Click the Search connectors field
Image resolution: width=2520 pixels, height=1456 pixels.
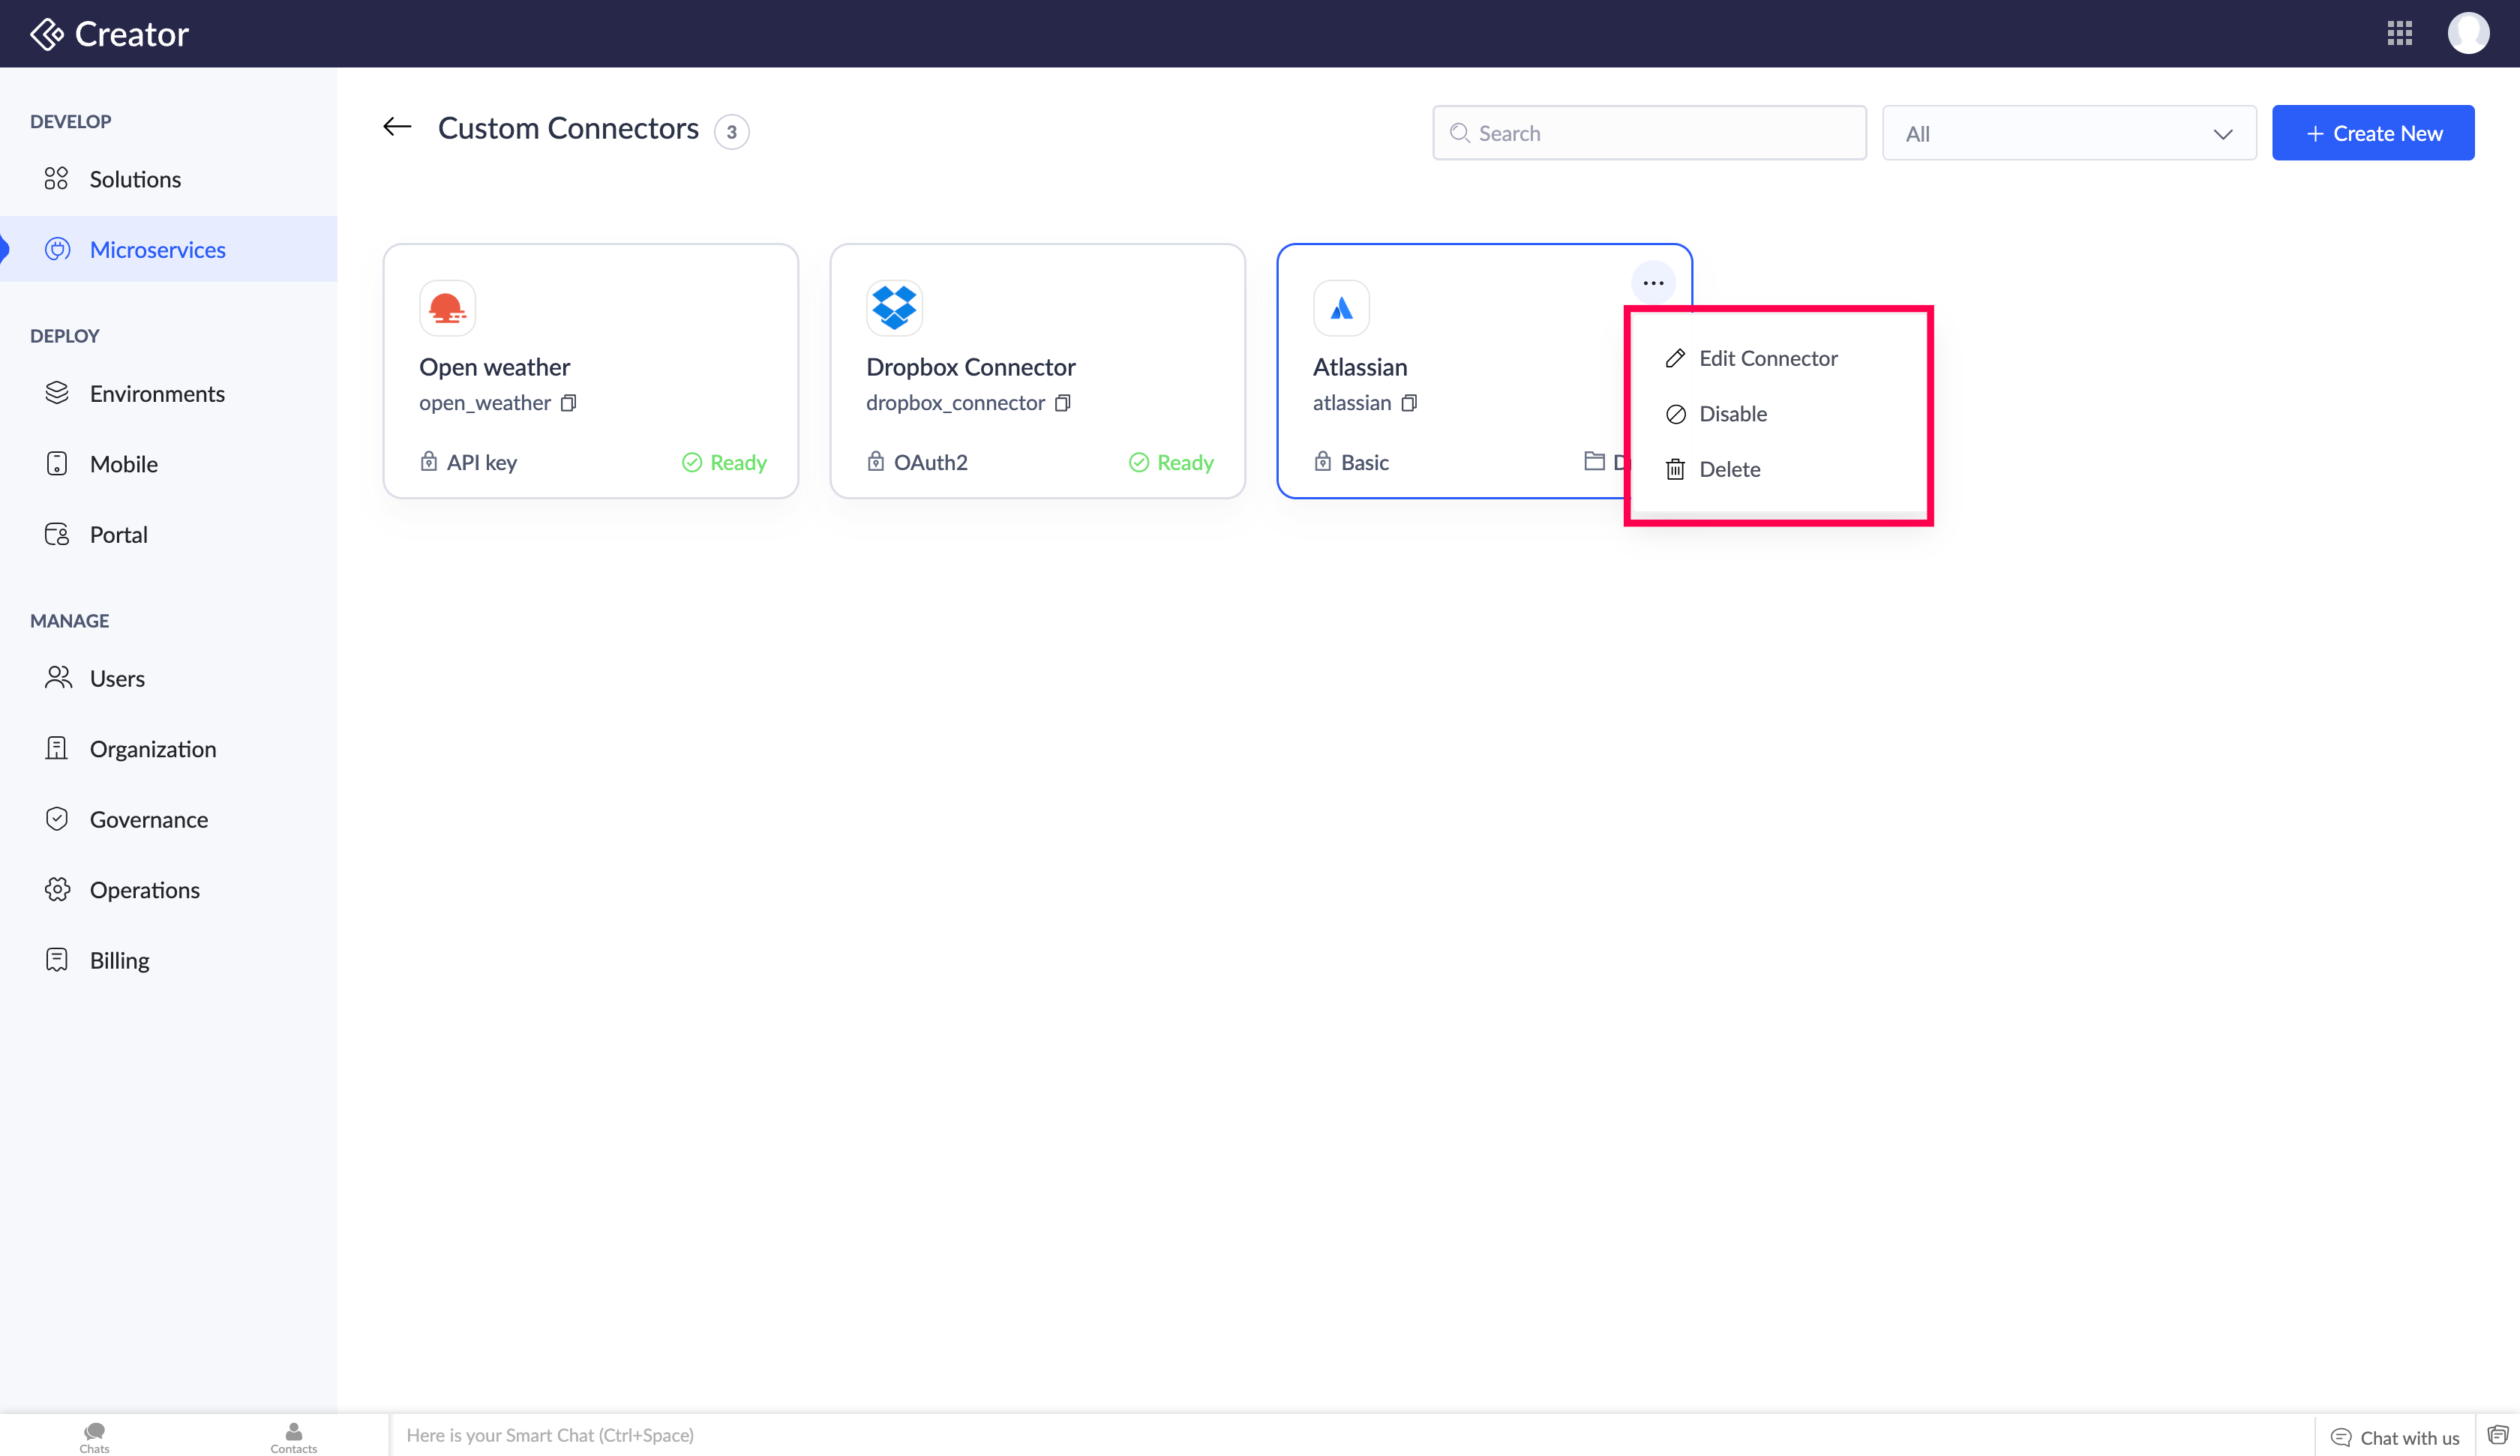(x=1648, y=133)
